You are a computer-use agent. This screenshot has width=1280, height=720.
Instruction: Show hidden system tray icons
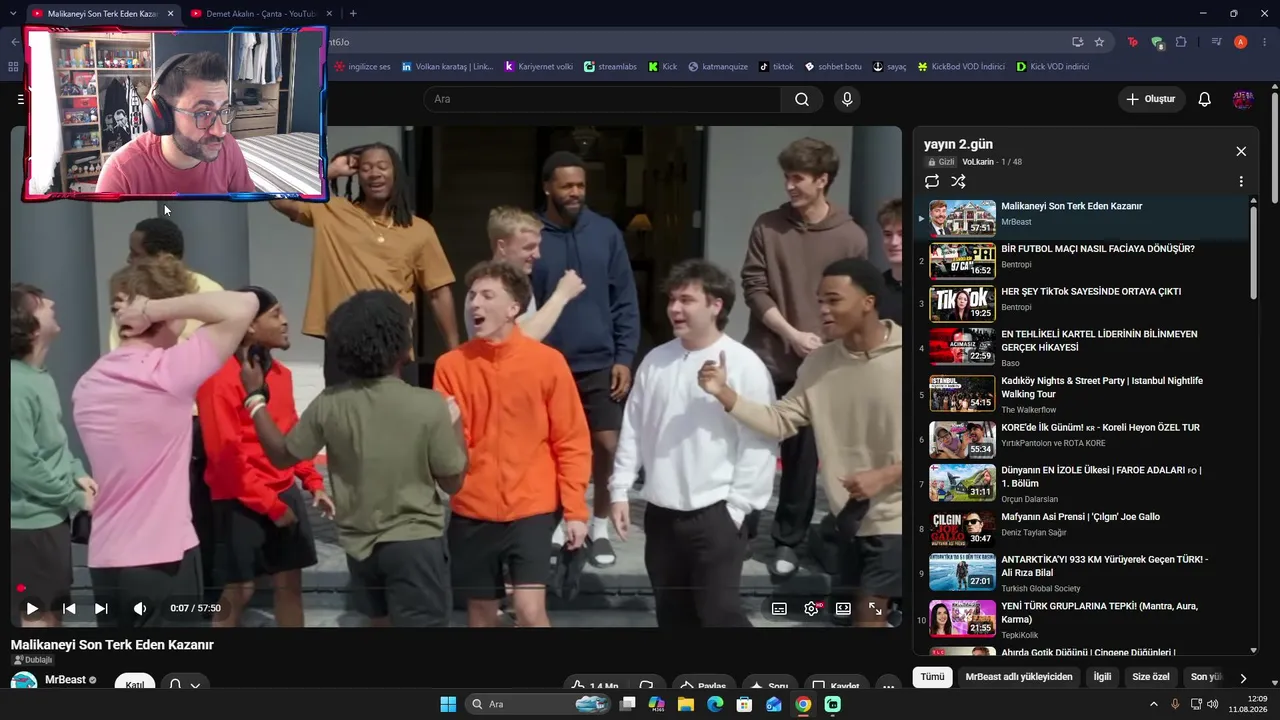click(1153, 704)
